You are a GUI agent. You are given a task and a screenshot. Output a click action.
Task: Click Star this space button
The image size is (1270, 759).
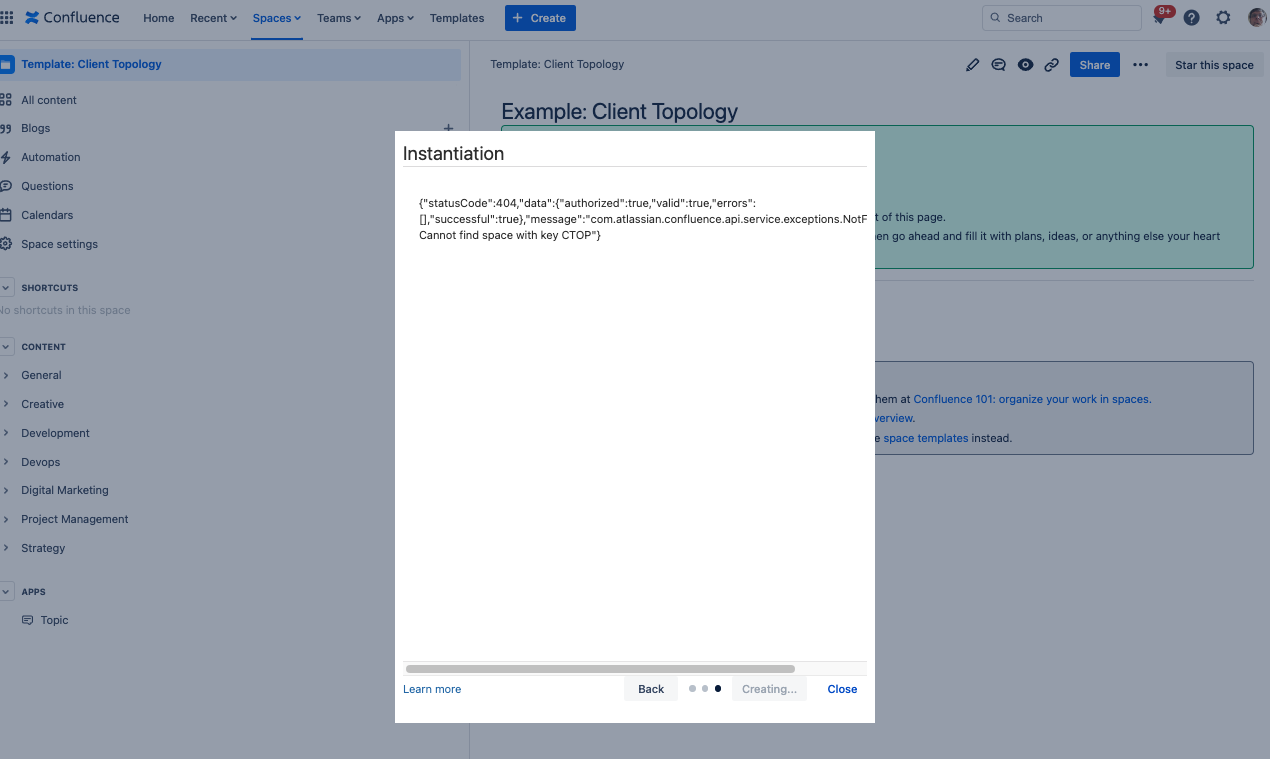point(1214,65)
